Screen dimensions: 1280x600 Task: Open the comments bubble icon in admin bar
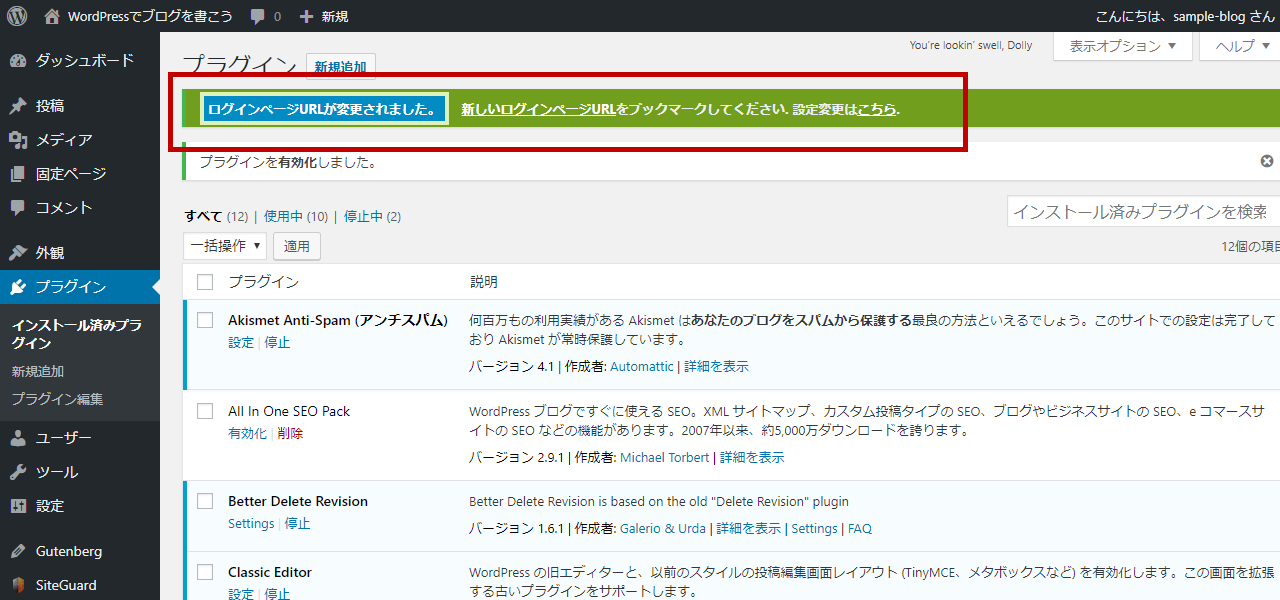coord(258,17)
